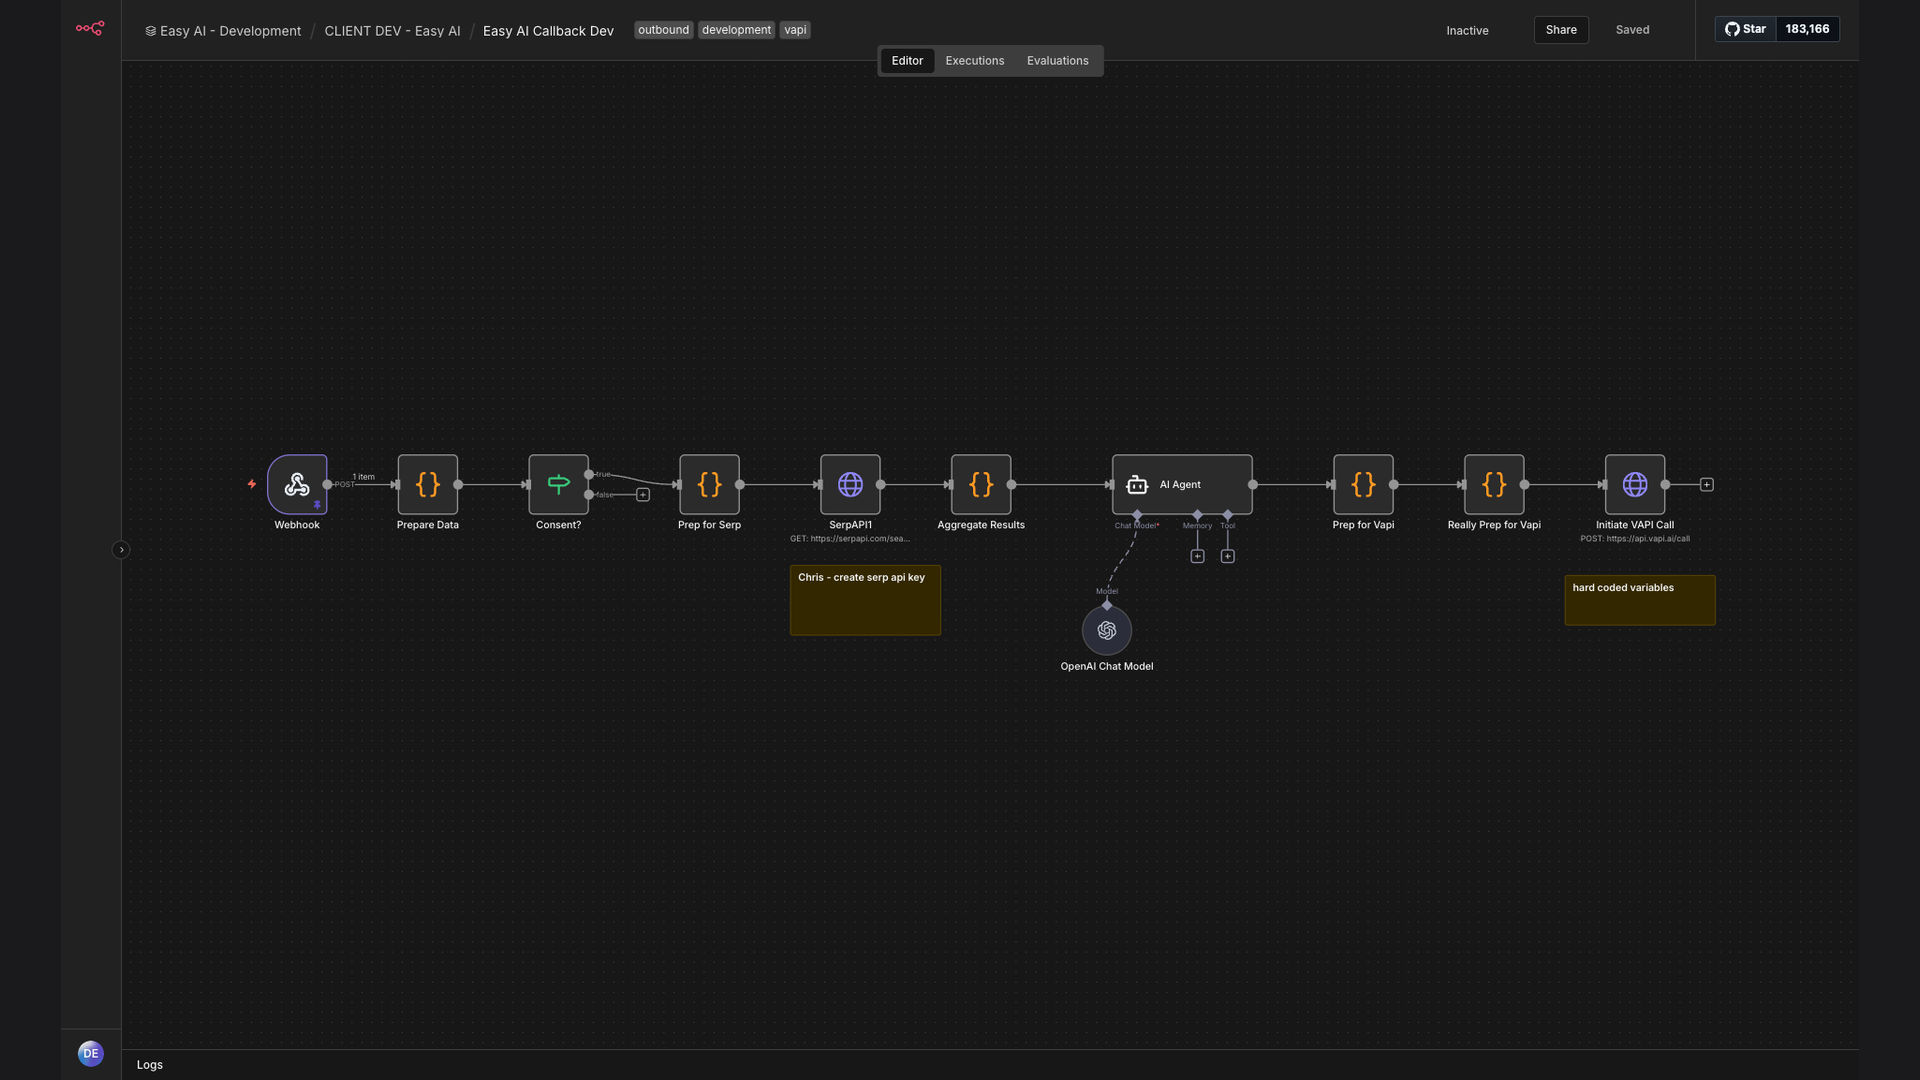Viewport: 1920px width, 1080px height.
Task: Open CLIENT DEV - Easy AI breadcrumb
Action: coord(392,31)
